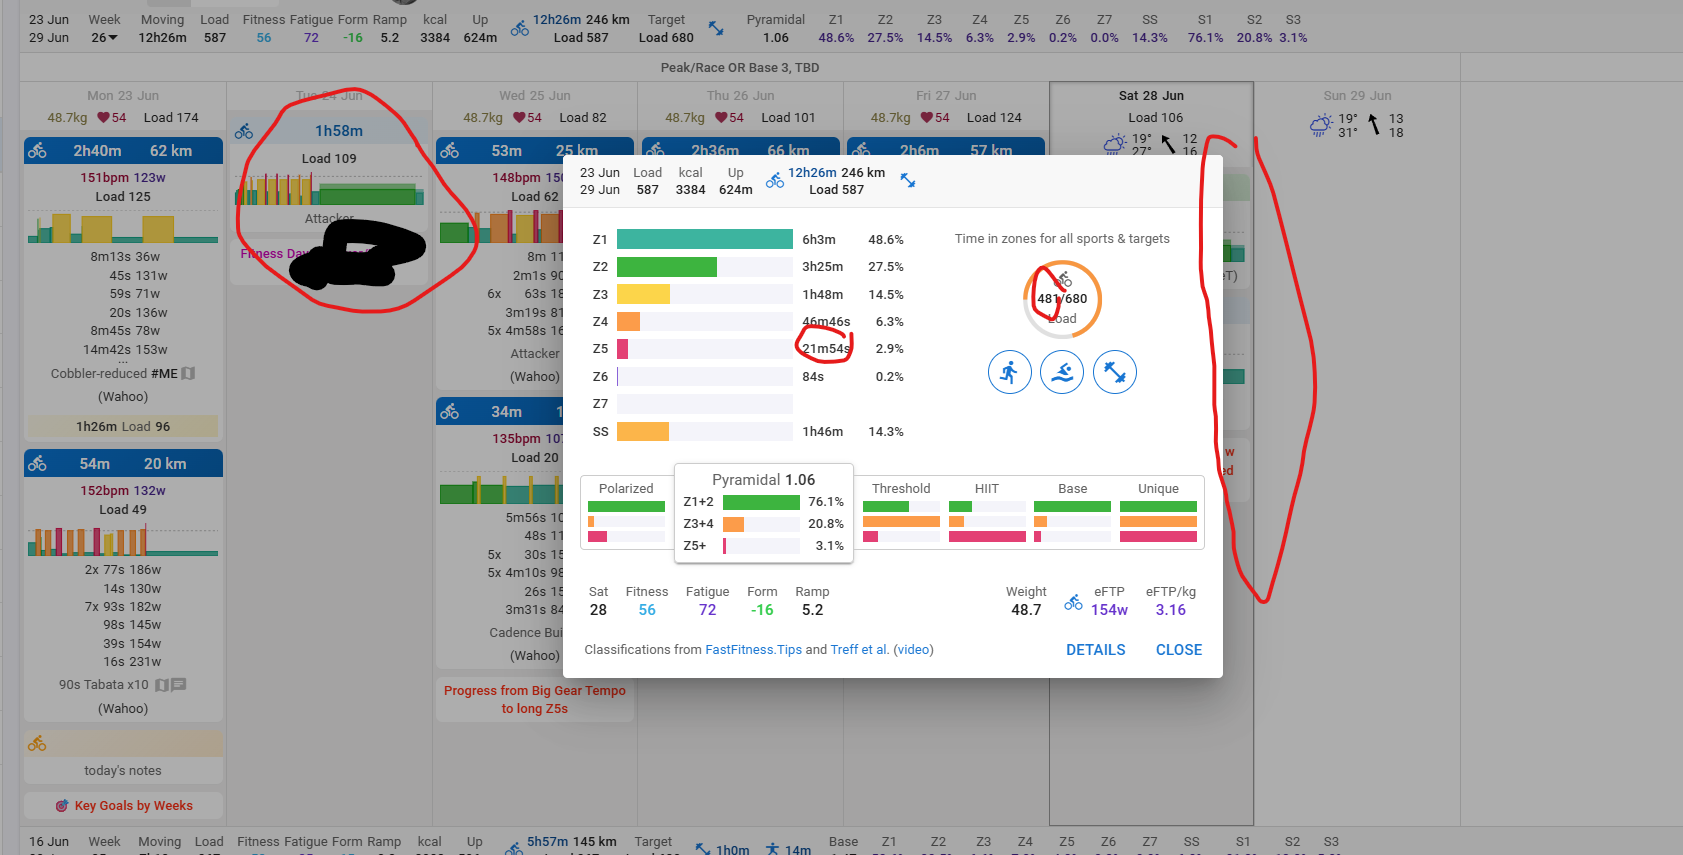The image size is (1683, 855).
Task: Select the weight training dumbbell icon button
Action: pyautogui.click(x=1115, y=373)
